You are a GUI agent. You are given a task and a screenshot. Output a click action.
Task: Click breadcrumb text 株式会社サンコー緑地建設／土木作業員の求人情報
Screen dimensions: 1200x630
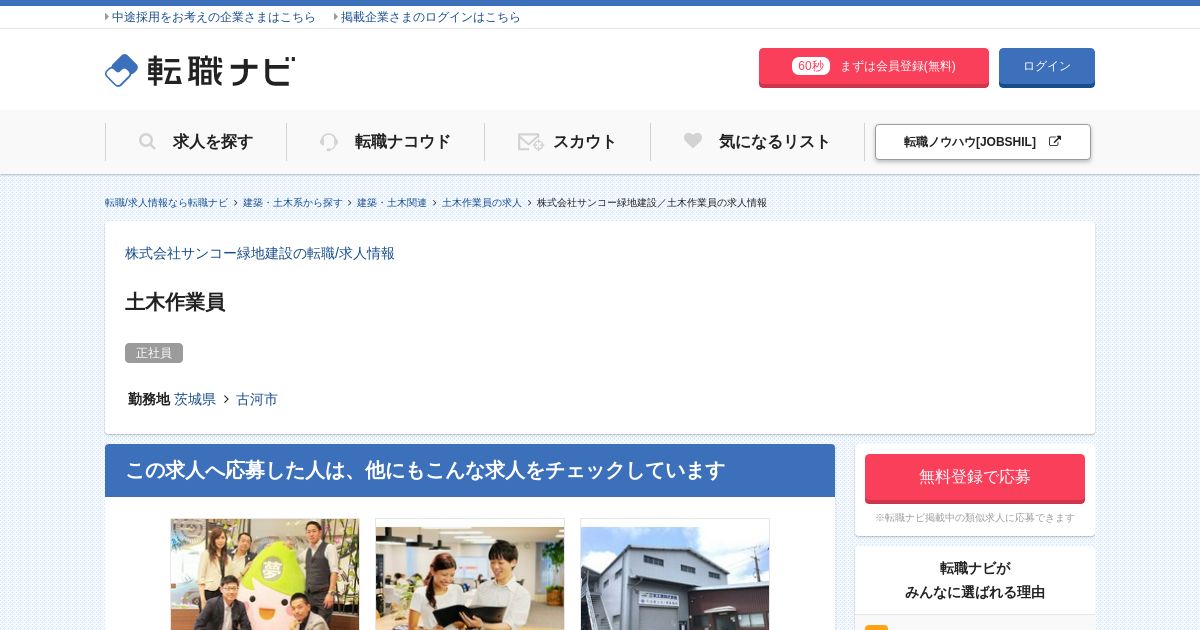tap(652, 203)
